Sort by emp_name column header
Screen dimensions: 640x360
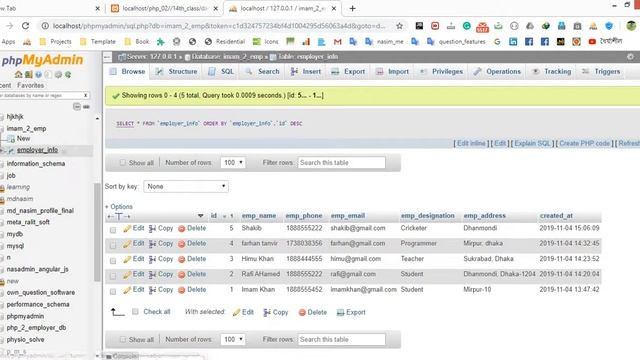259,216
